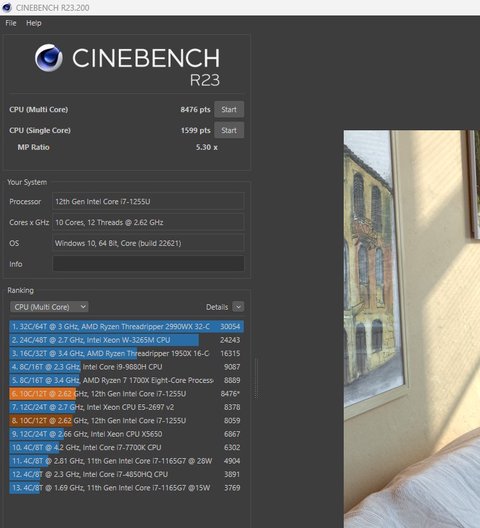Click the 30054 score in ranking
Image resolution: width=480 pixels, height=528 pixels.
(x=230, y=326)
